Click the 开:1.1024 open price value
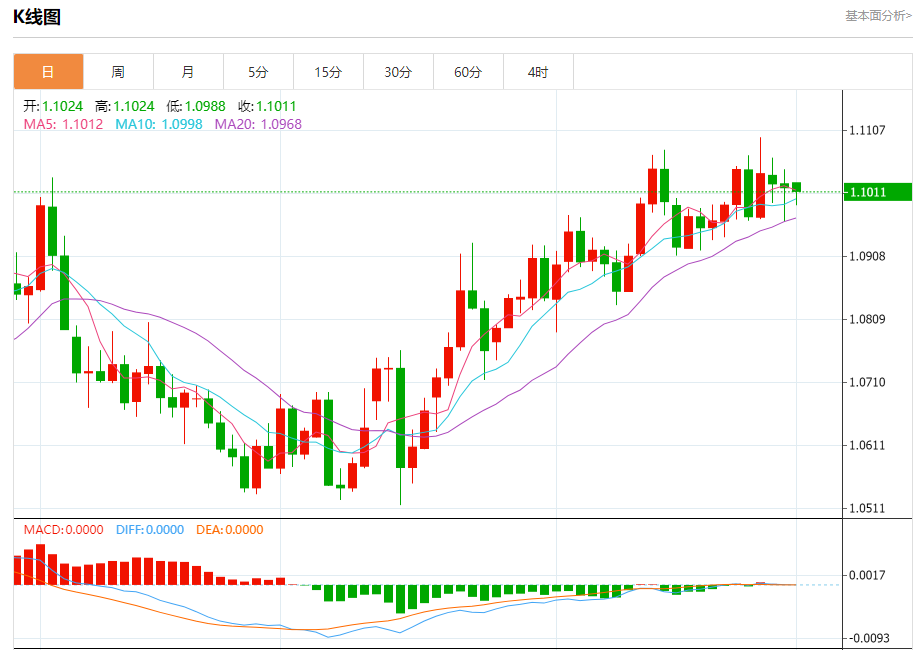This screenshot has height=650, width=919. (x=53, y=106)
